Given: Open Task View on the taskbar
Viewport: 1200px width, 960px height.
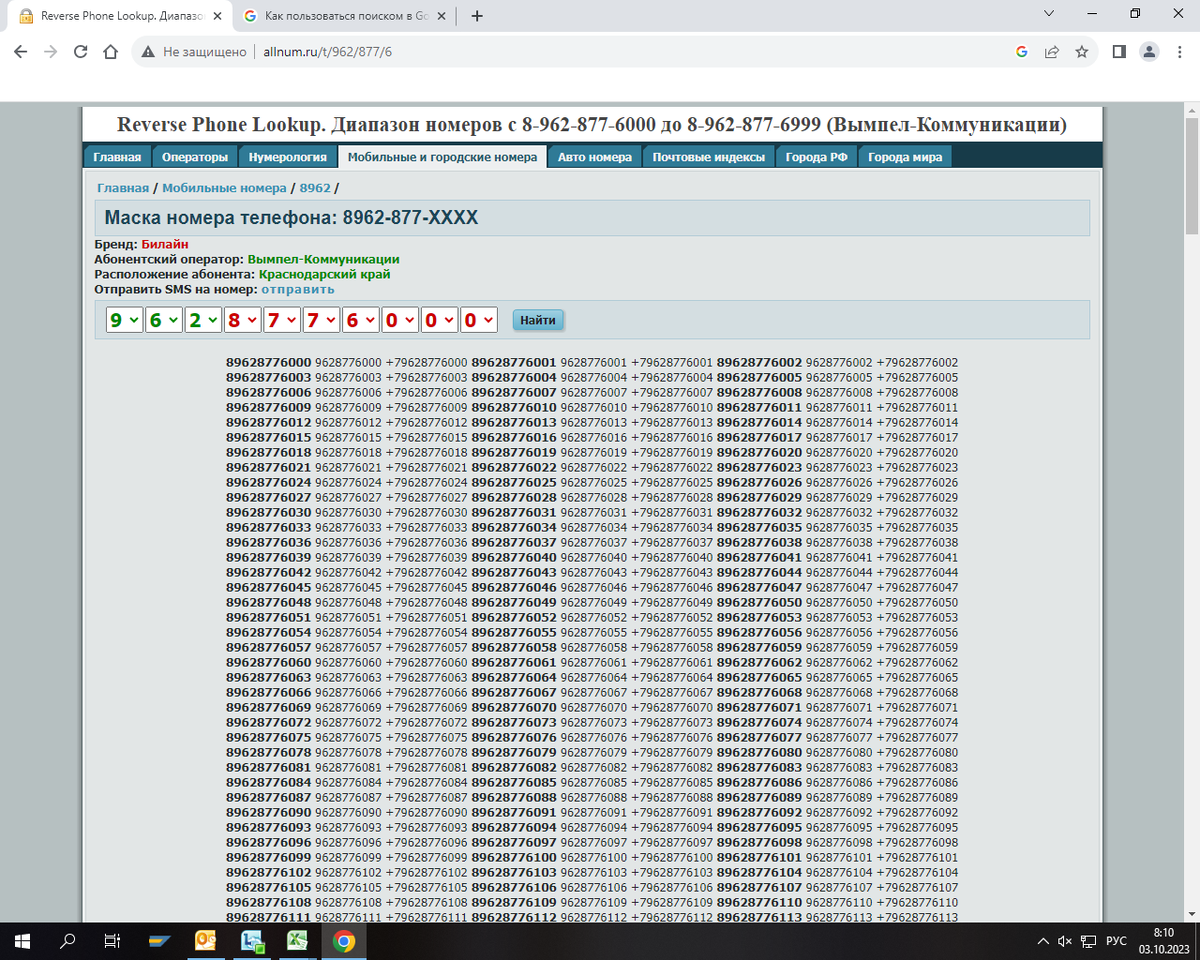Looking at the screenshot, I should [113, 941].
